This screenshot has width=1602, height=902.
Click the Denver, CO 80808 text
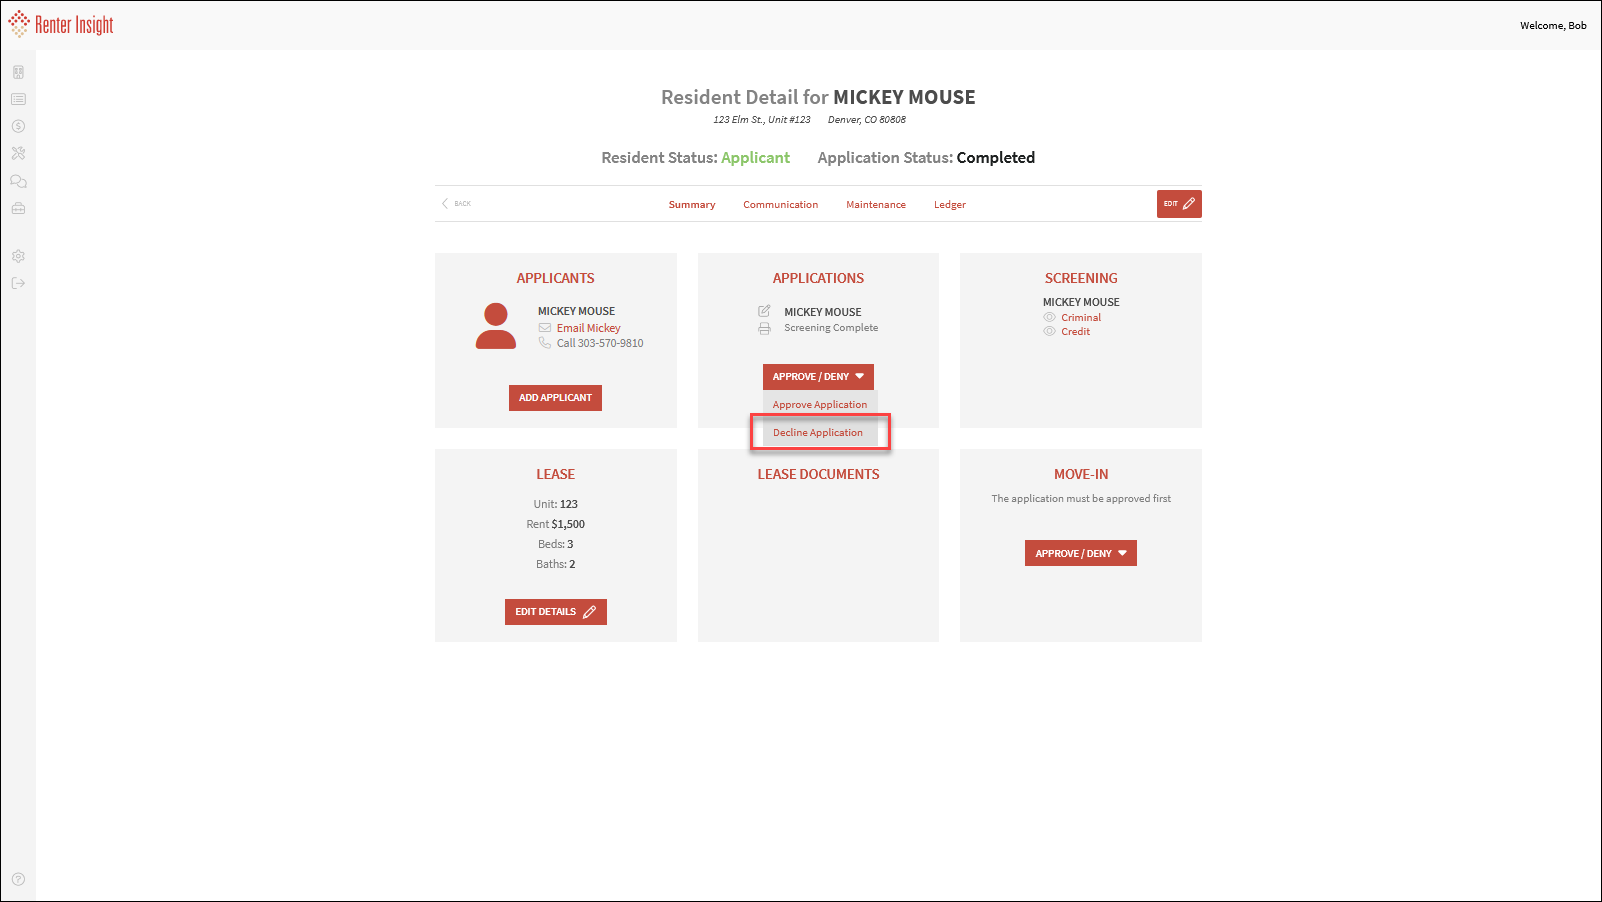click(867, 119)
